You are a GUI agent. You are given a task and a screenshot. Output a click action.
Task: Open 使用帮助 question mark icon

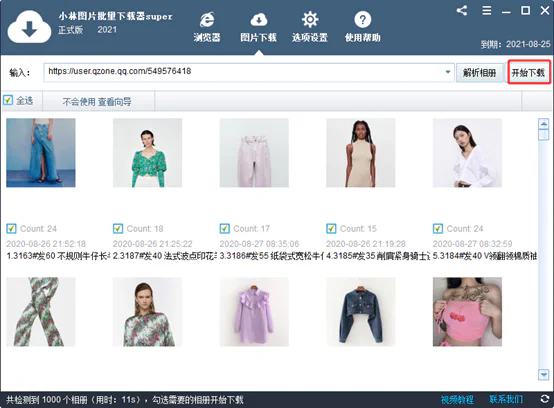[x=363, y=20]
